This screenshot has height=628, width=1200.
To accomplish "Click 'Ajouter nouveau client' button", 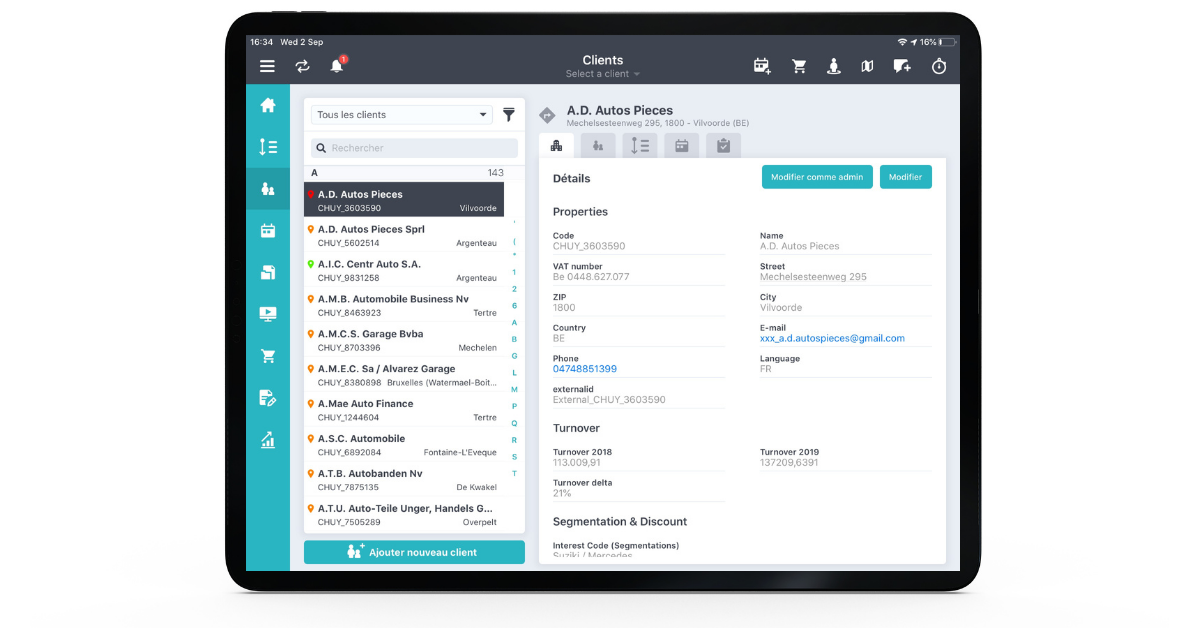I will pos(414,552).
